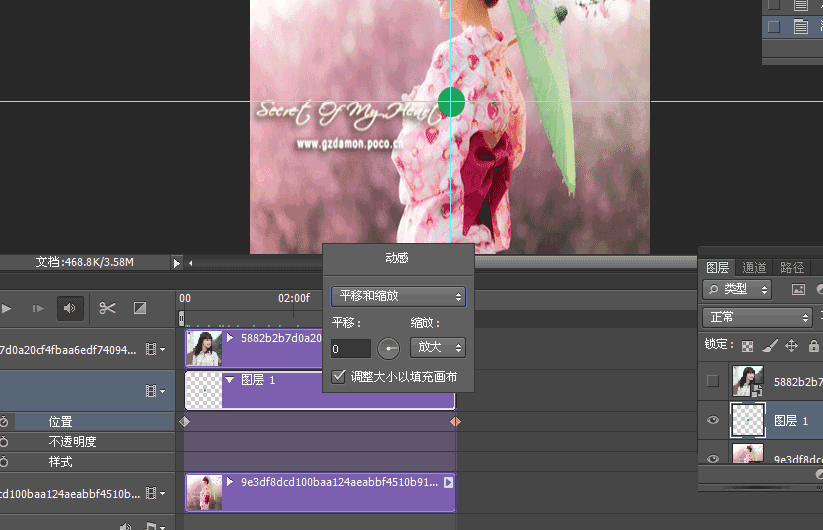Open motion options on 9e3df8dcd clip end
The width and height of the screenshot is (823, 530).
click(x=449, y=482)
